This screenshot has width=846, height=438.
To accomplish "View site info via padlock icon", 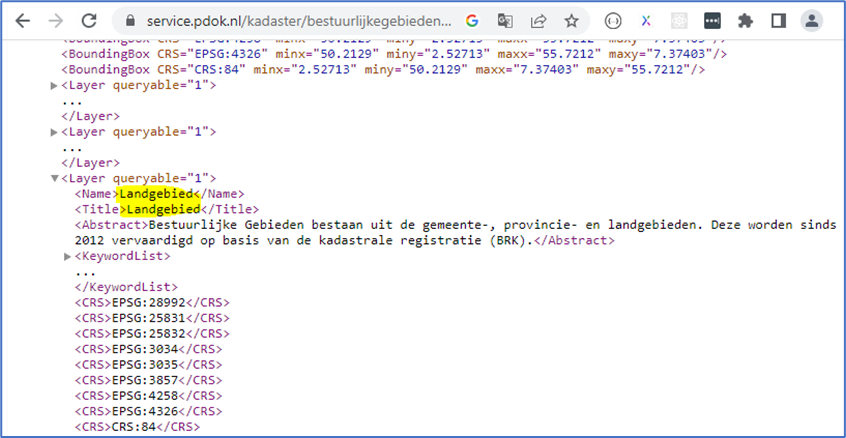I will [127, 20].
